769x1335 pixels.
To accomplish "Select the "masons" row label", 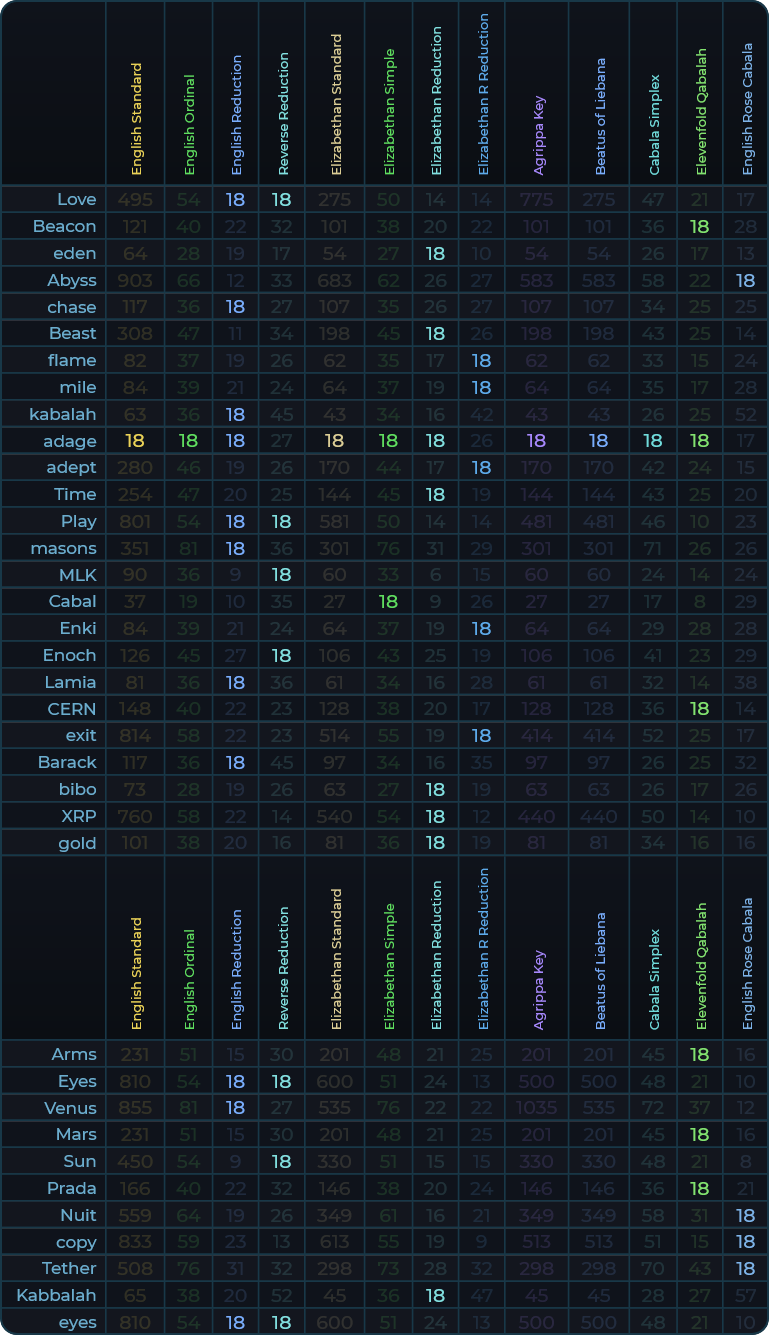I will tap(64, 548).
